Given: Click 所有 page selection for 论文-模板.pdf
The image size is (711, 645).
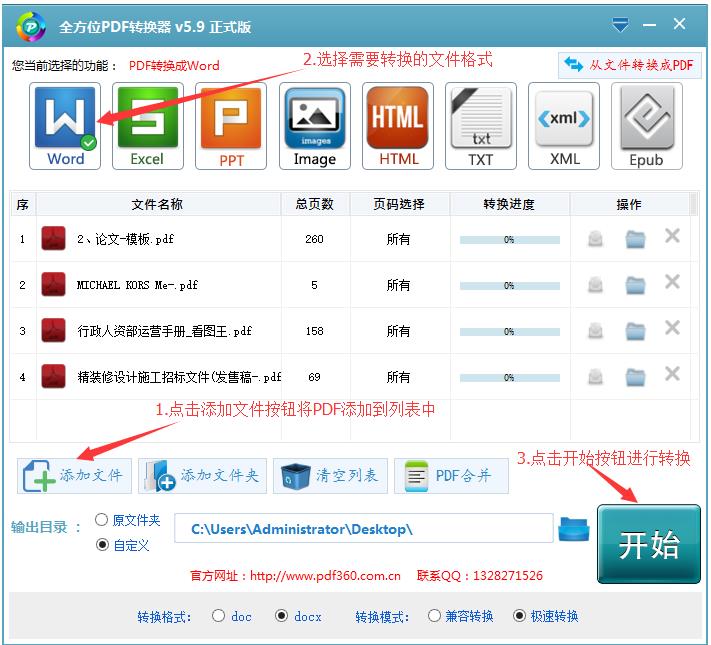Looking at the screenshot, I should tap(398, 240).
